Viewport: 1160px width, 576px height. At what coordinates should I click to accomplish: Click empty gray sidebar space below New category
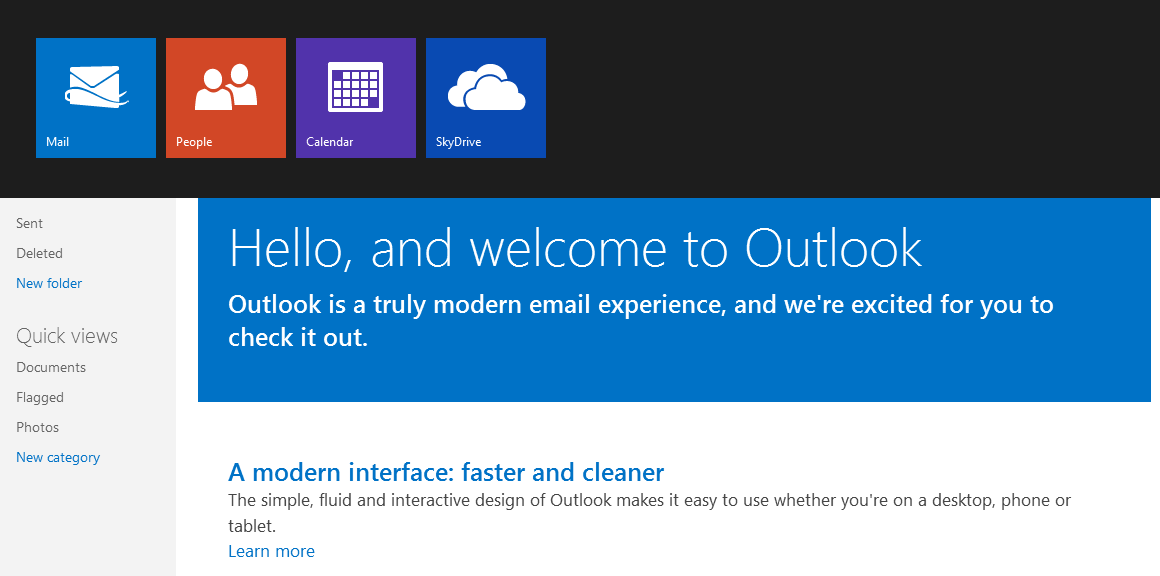point(88,520)
